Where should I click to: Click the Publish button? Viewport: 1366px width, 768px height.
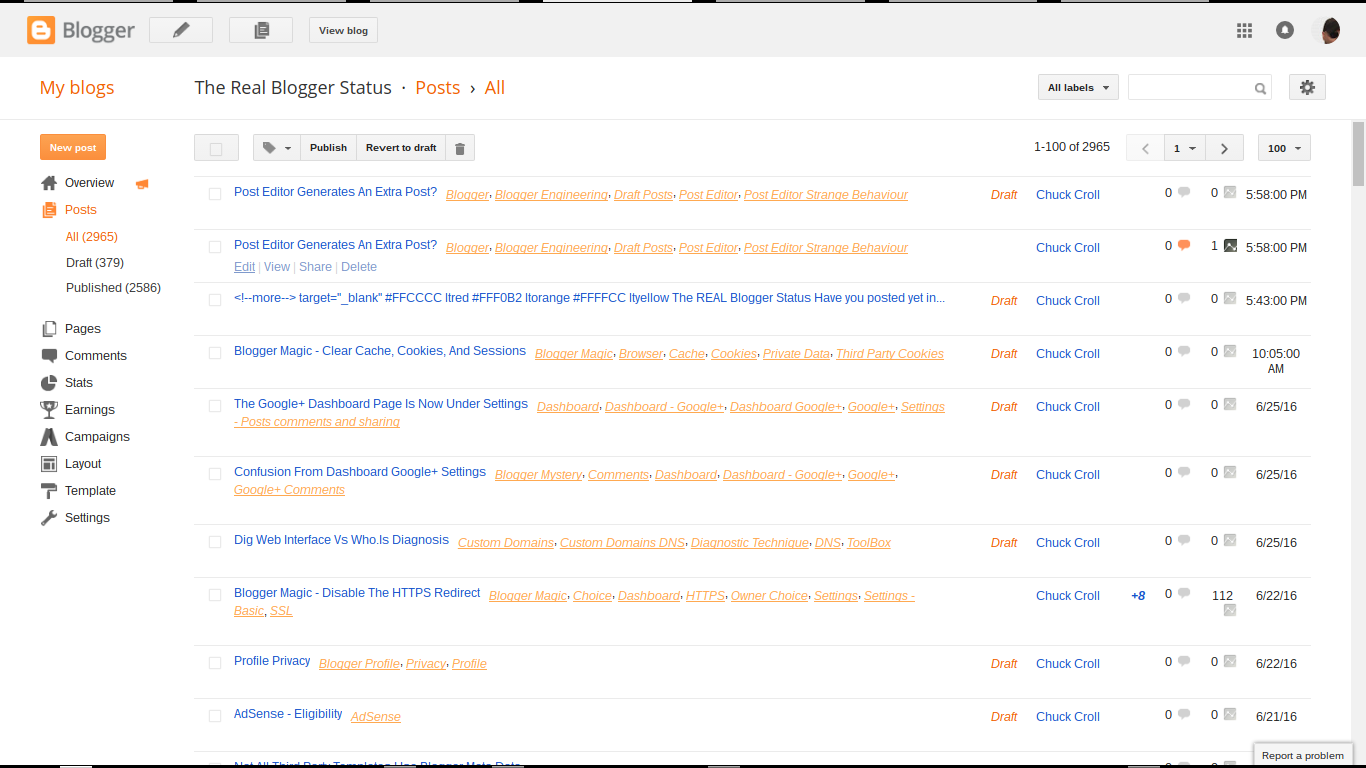(328, 148)
